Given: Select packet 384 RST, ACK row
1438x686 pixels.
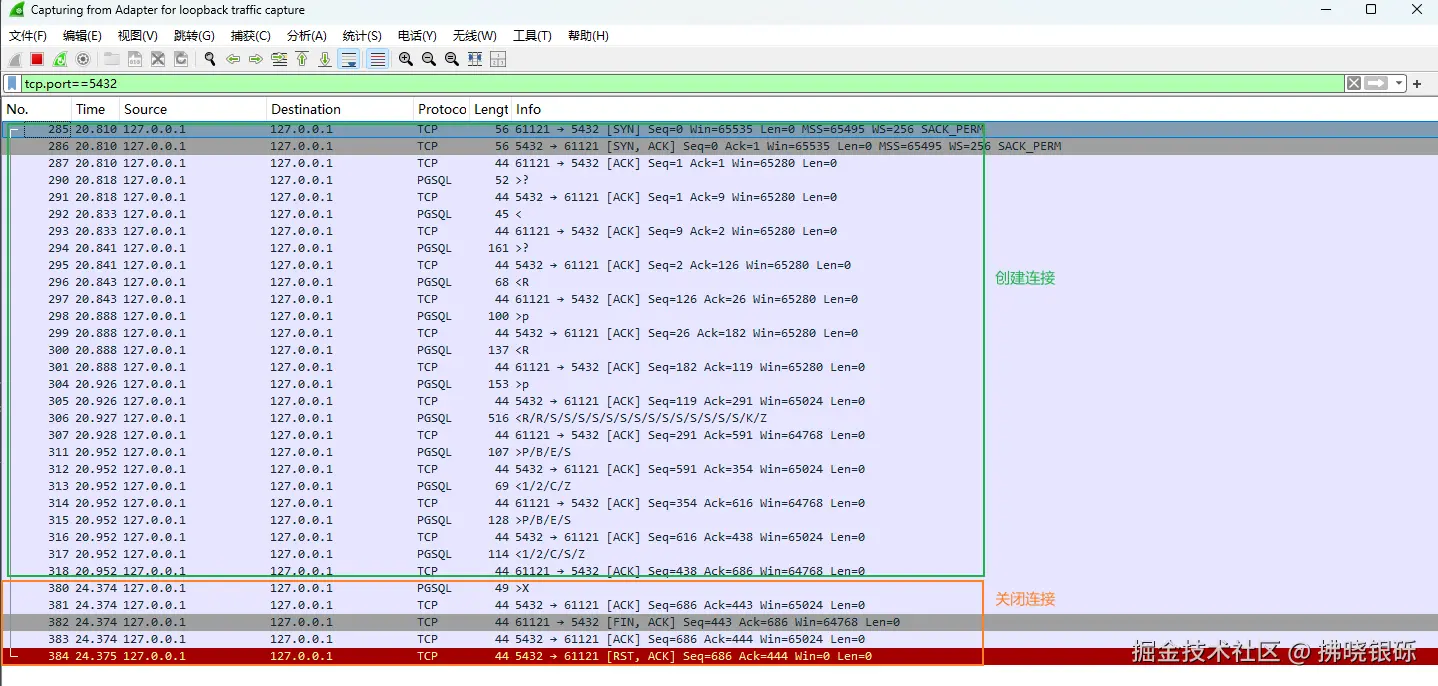Looking at the screenshot, I should [719, 656].
